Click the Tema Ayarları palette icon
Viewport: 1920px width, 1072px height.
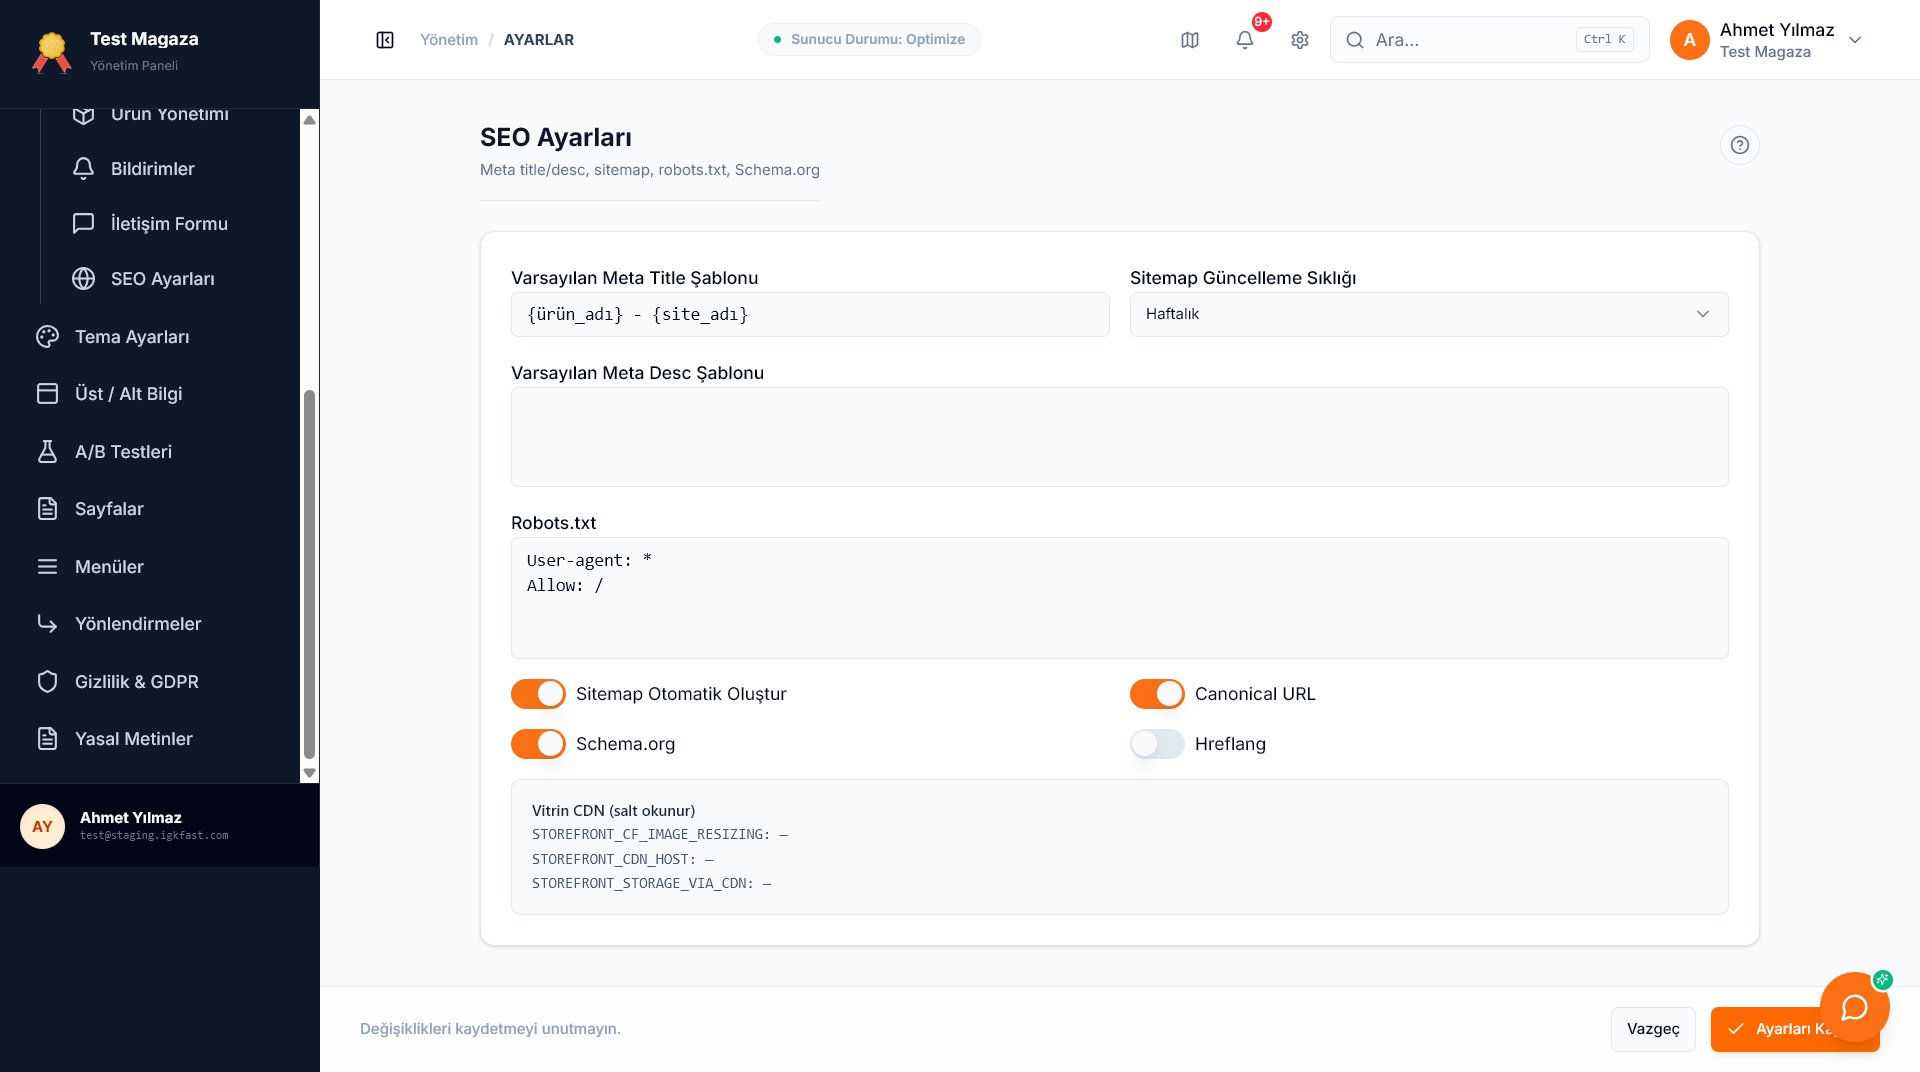point(47,337)
